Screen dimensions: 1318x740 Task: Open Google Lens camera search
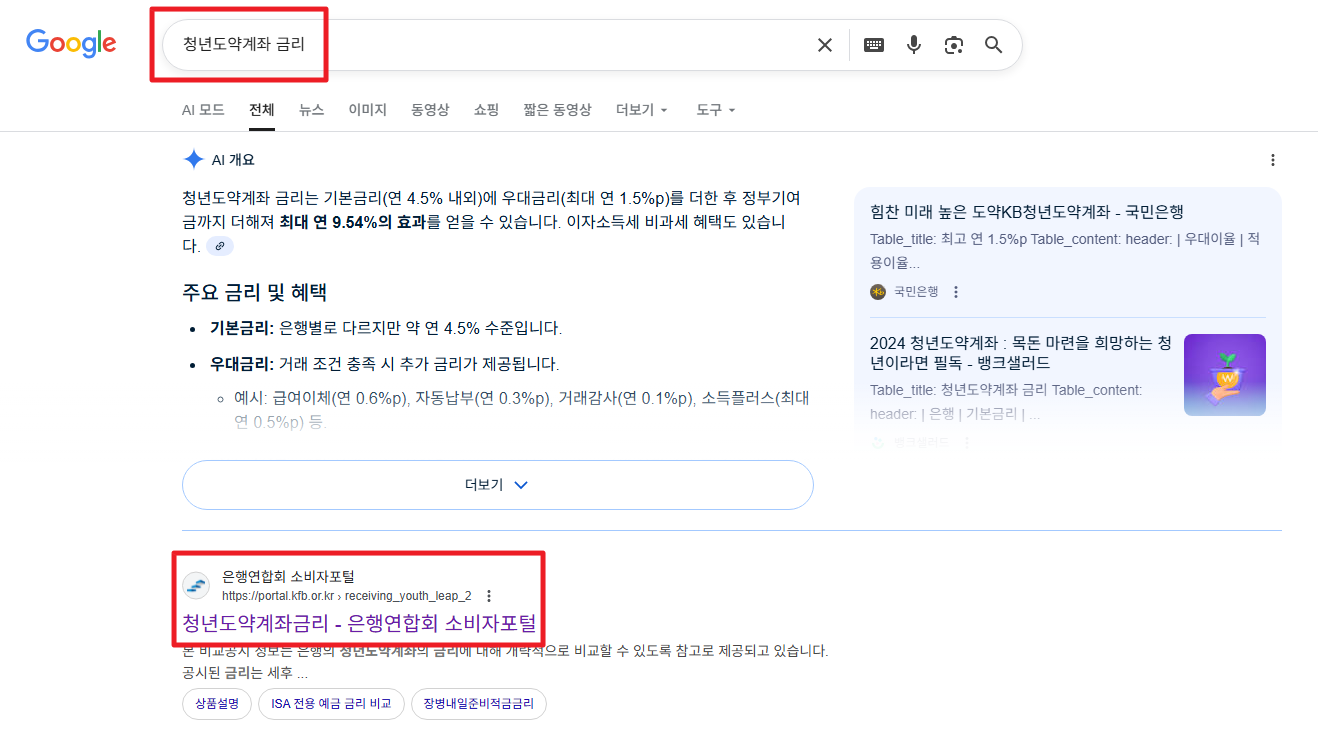953,44
